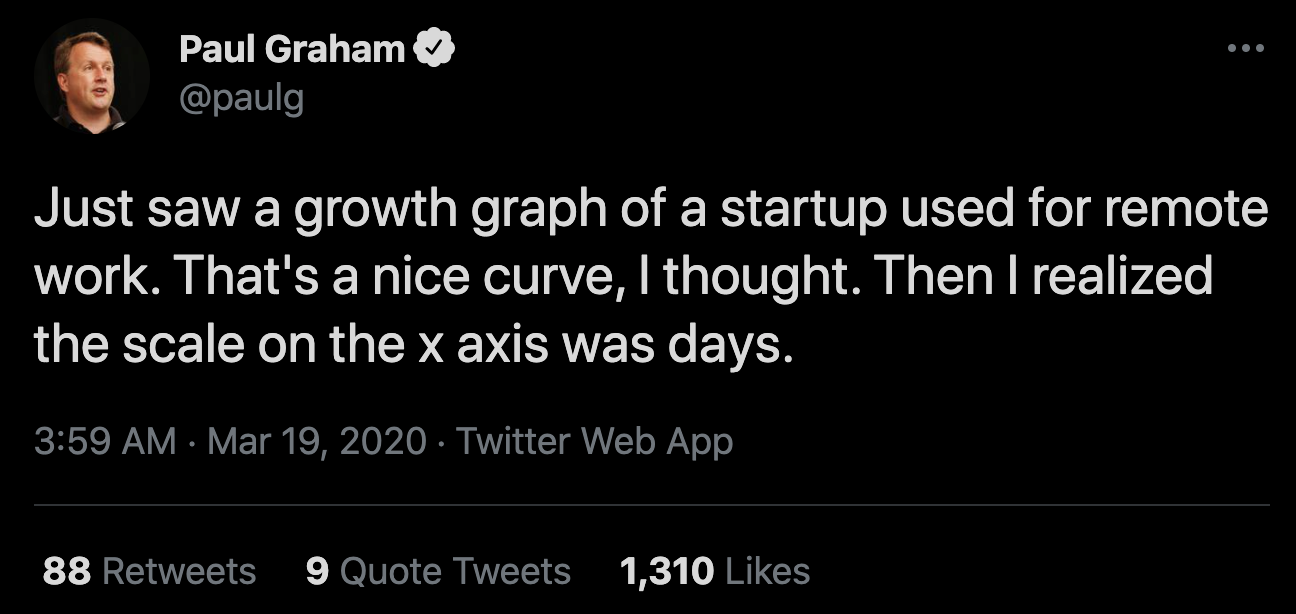Click the word Retweets in stats row
This screenshot has height=614, width=1296.
pos(180,571)
